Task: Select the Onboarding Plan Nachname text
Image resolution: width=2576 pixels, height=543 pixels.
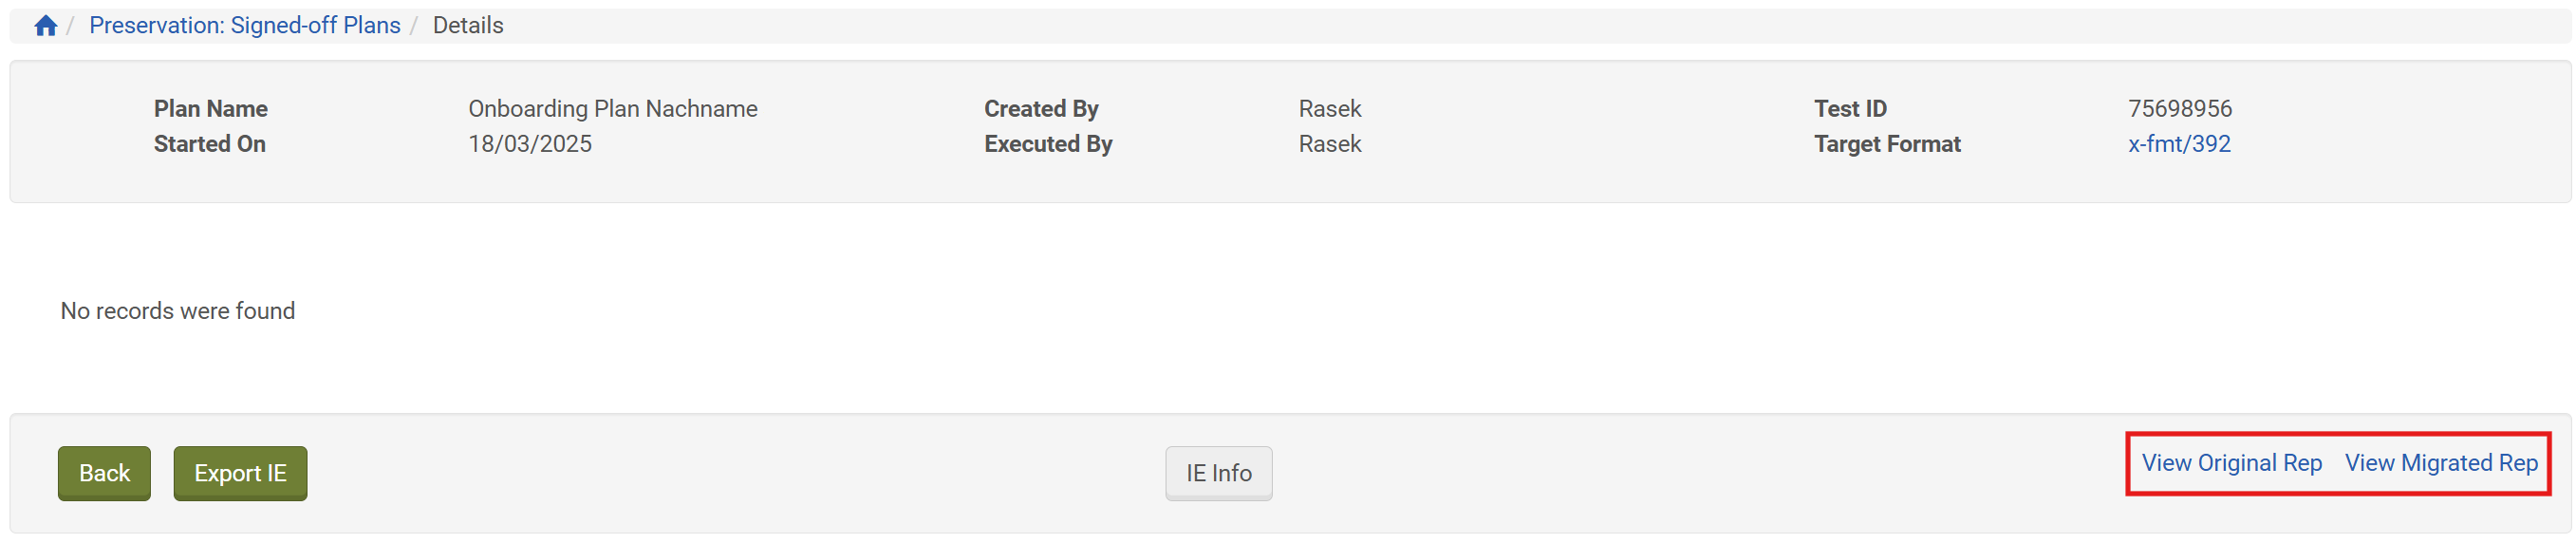Action: tap(612, 109)
